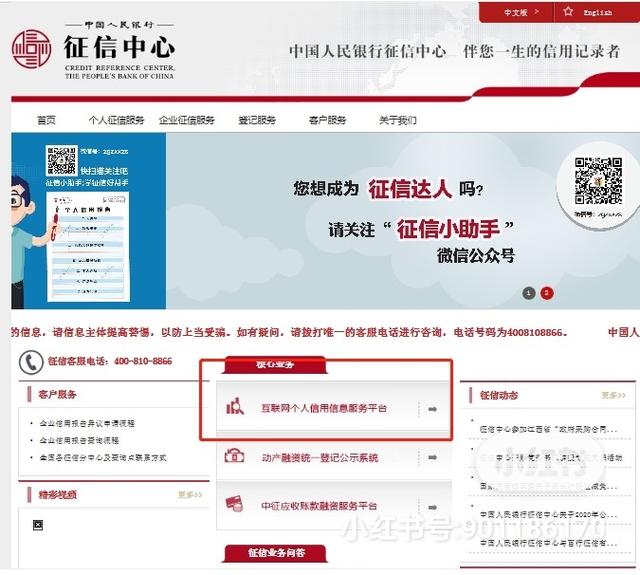Click the arrow next to 动产融资统一登记公示系统
Viewport: 640px width, 575px height.
click(x=432, y=457)
